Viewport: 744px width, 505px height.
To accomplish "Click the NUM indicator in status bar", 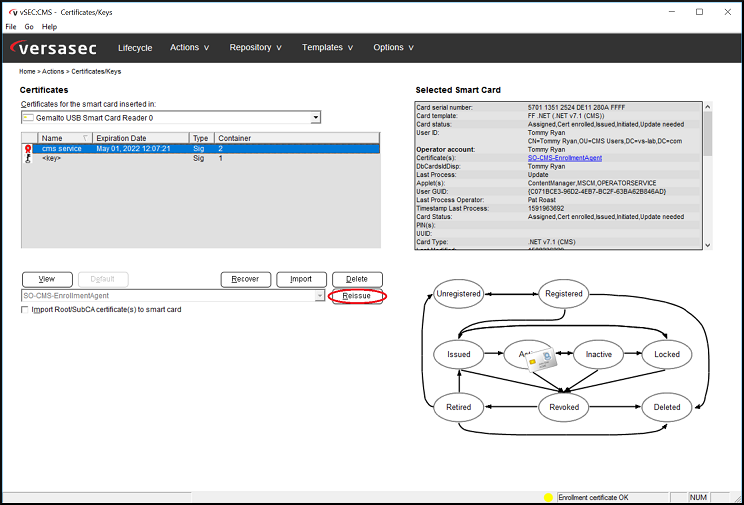I will point(698,497).
